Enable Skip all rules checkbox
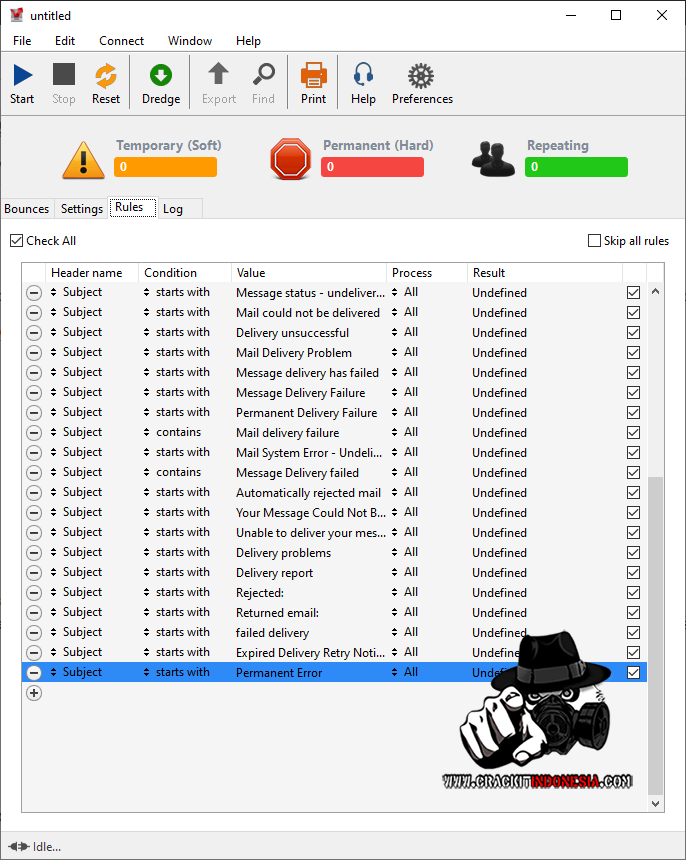 click(x=595, y=241)
